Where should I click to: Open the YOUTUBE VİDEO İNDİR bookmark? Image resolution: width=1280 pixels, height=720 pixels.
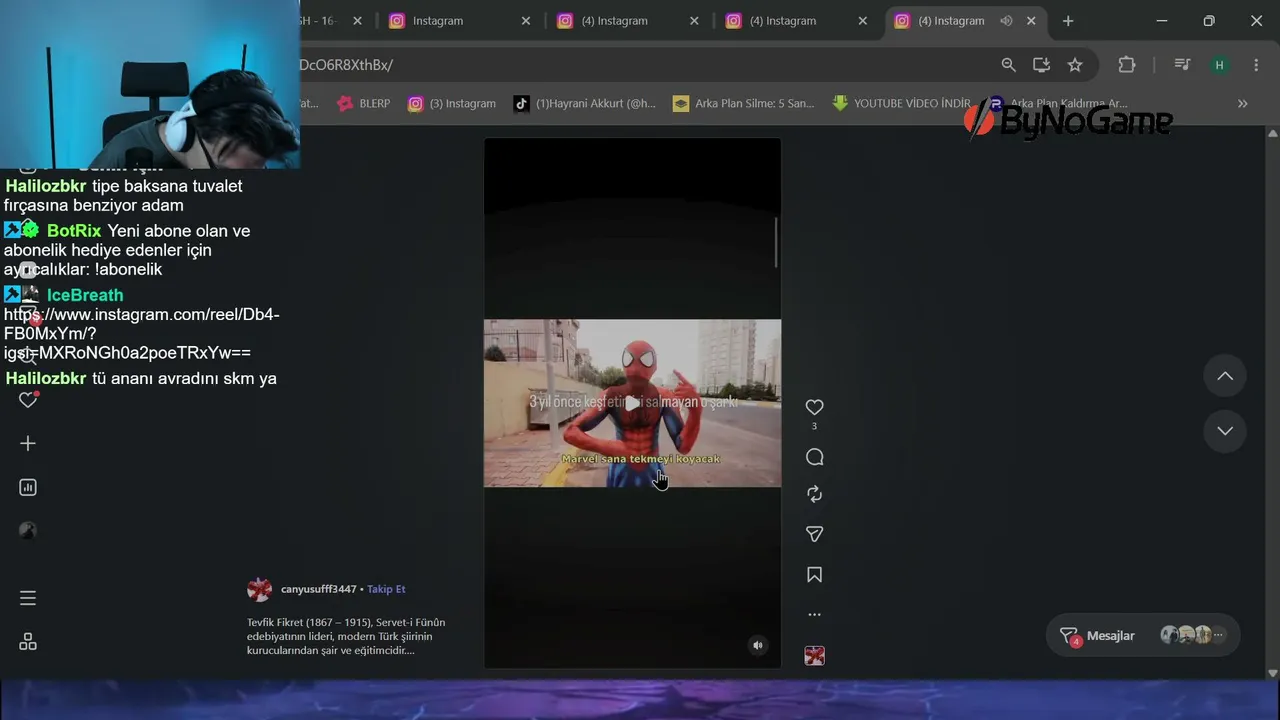pos(901,103)
